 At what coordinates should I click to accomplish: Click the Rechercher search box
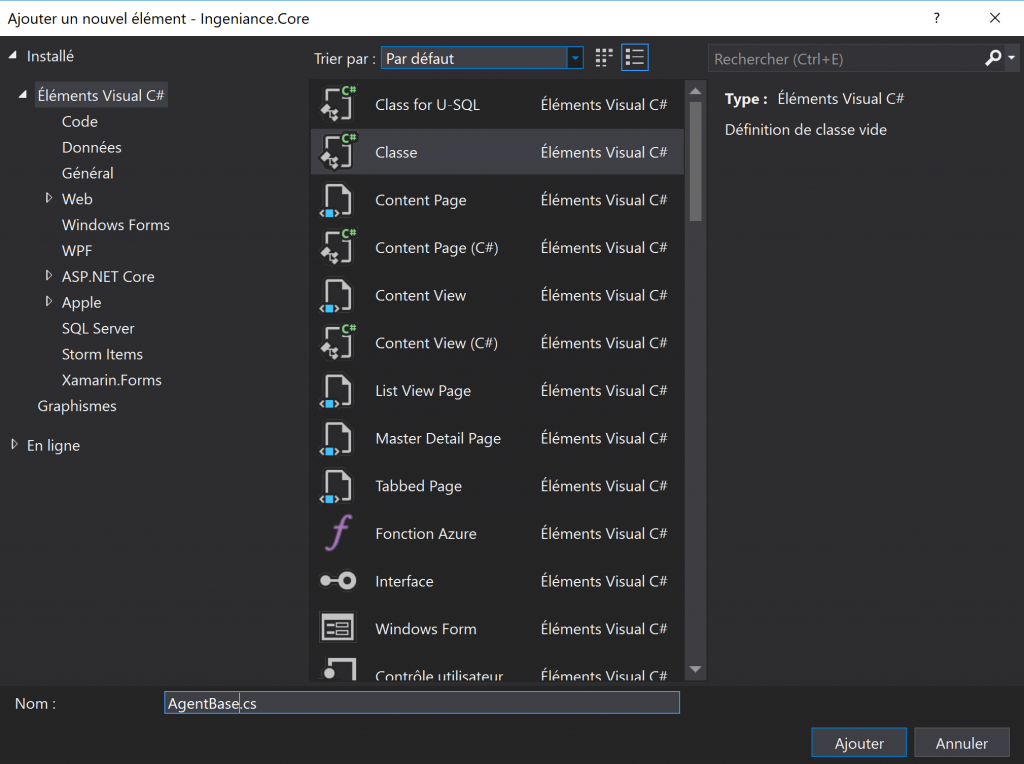pyautogui.click(x=846, y=59)
